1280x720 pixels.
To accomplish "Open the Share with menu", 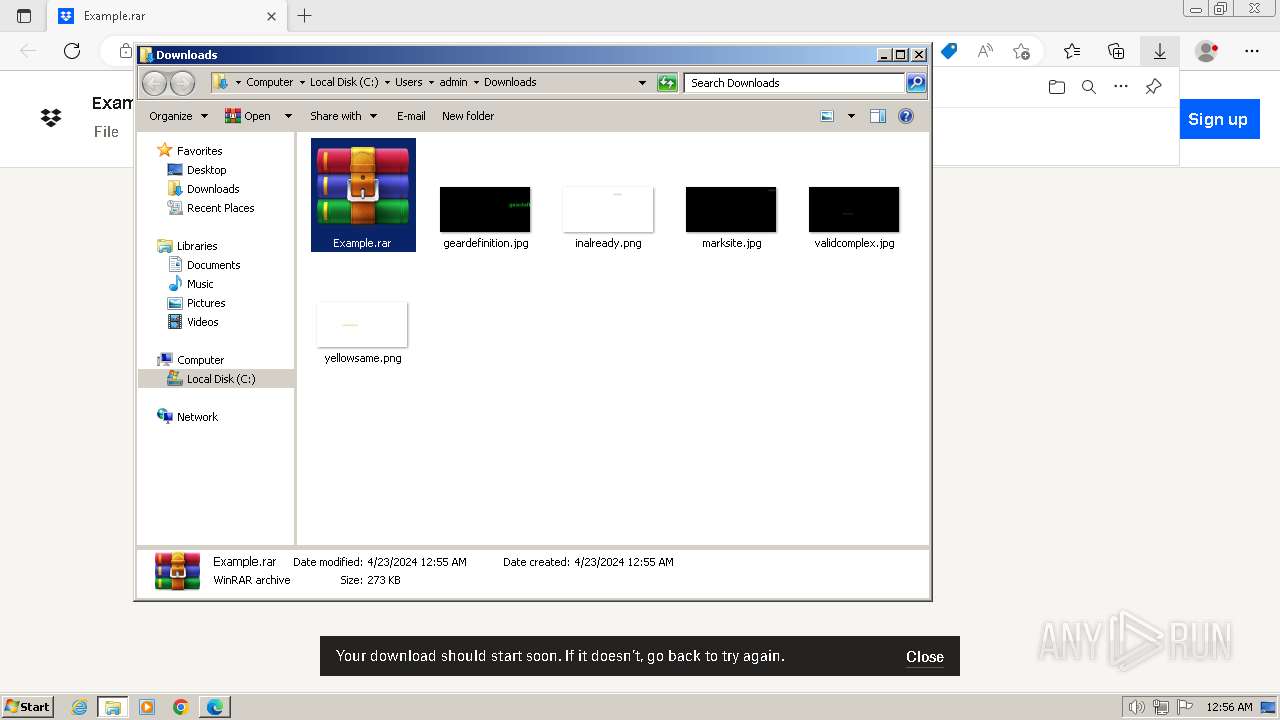I will point(343,116).
